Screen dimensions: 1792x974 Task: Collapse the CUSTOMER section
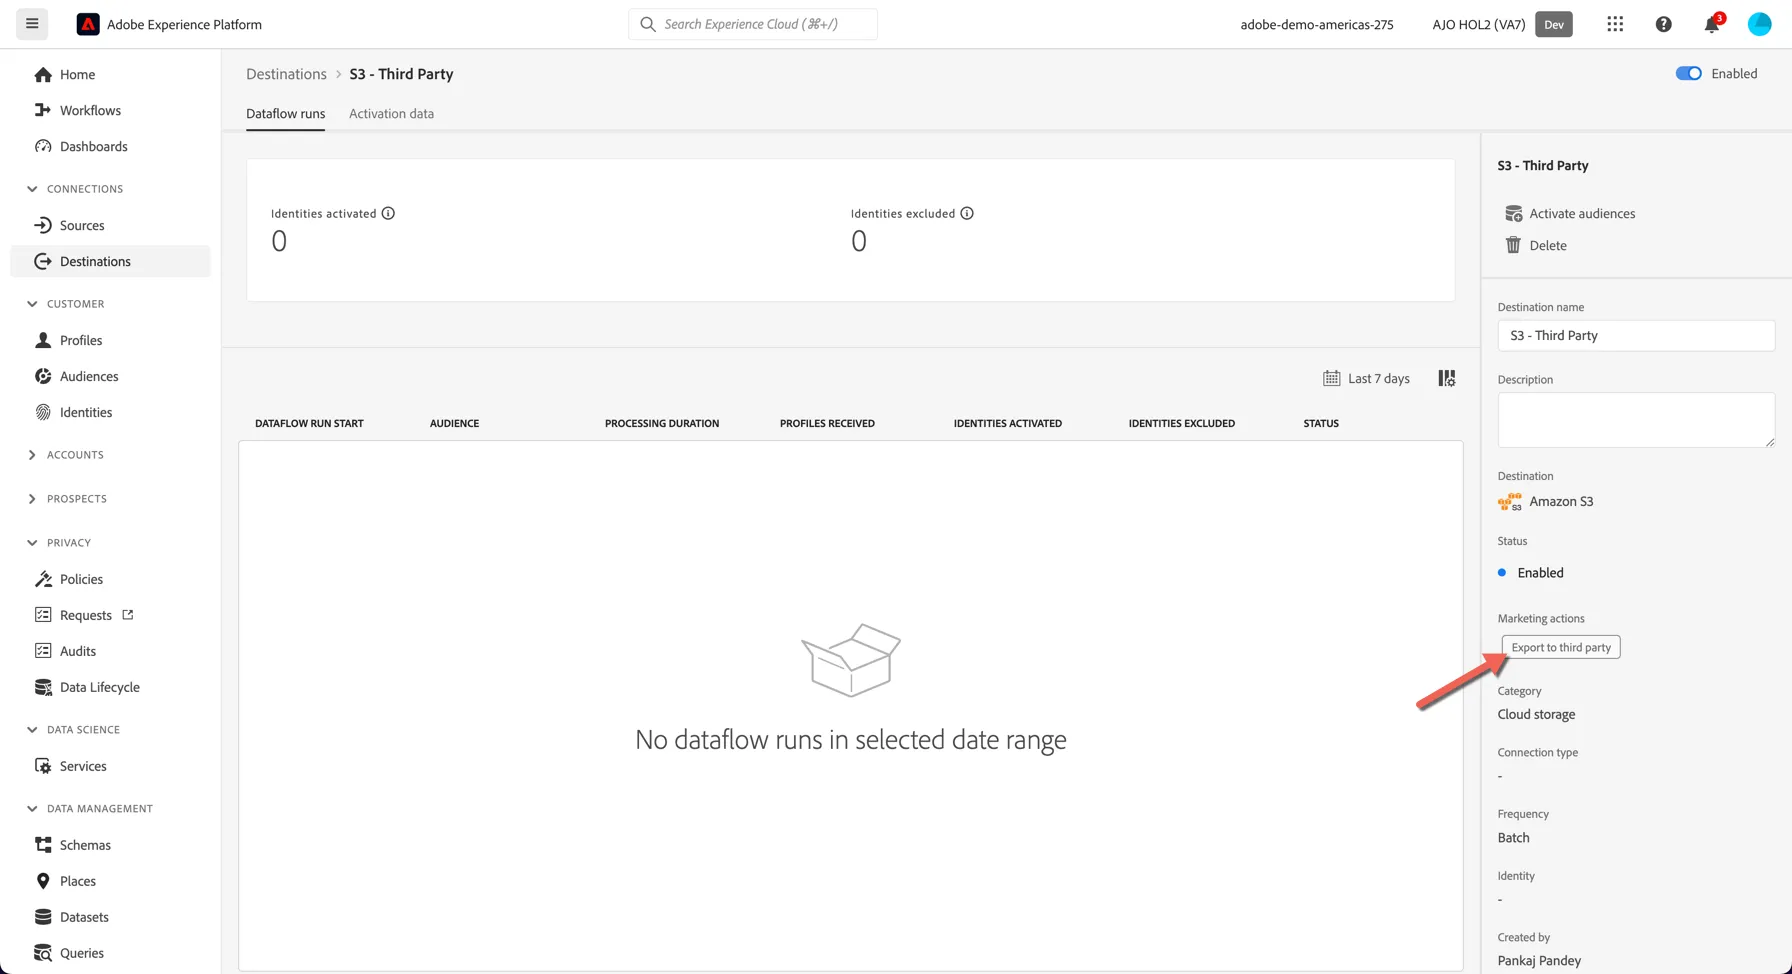tap(66, 304)
